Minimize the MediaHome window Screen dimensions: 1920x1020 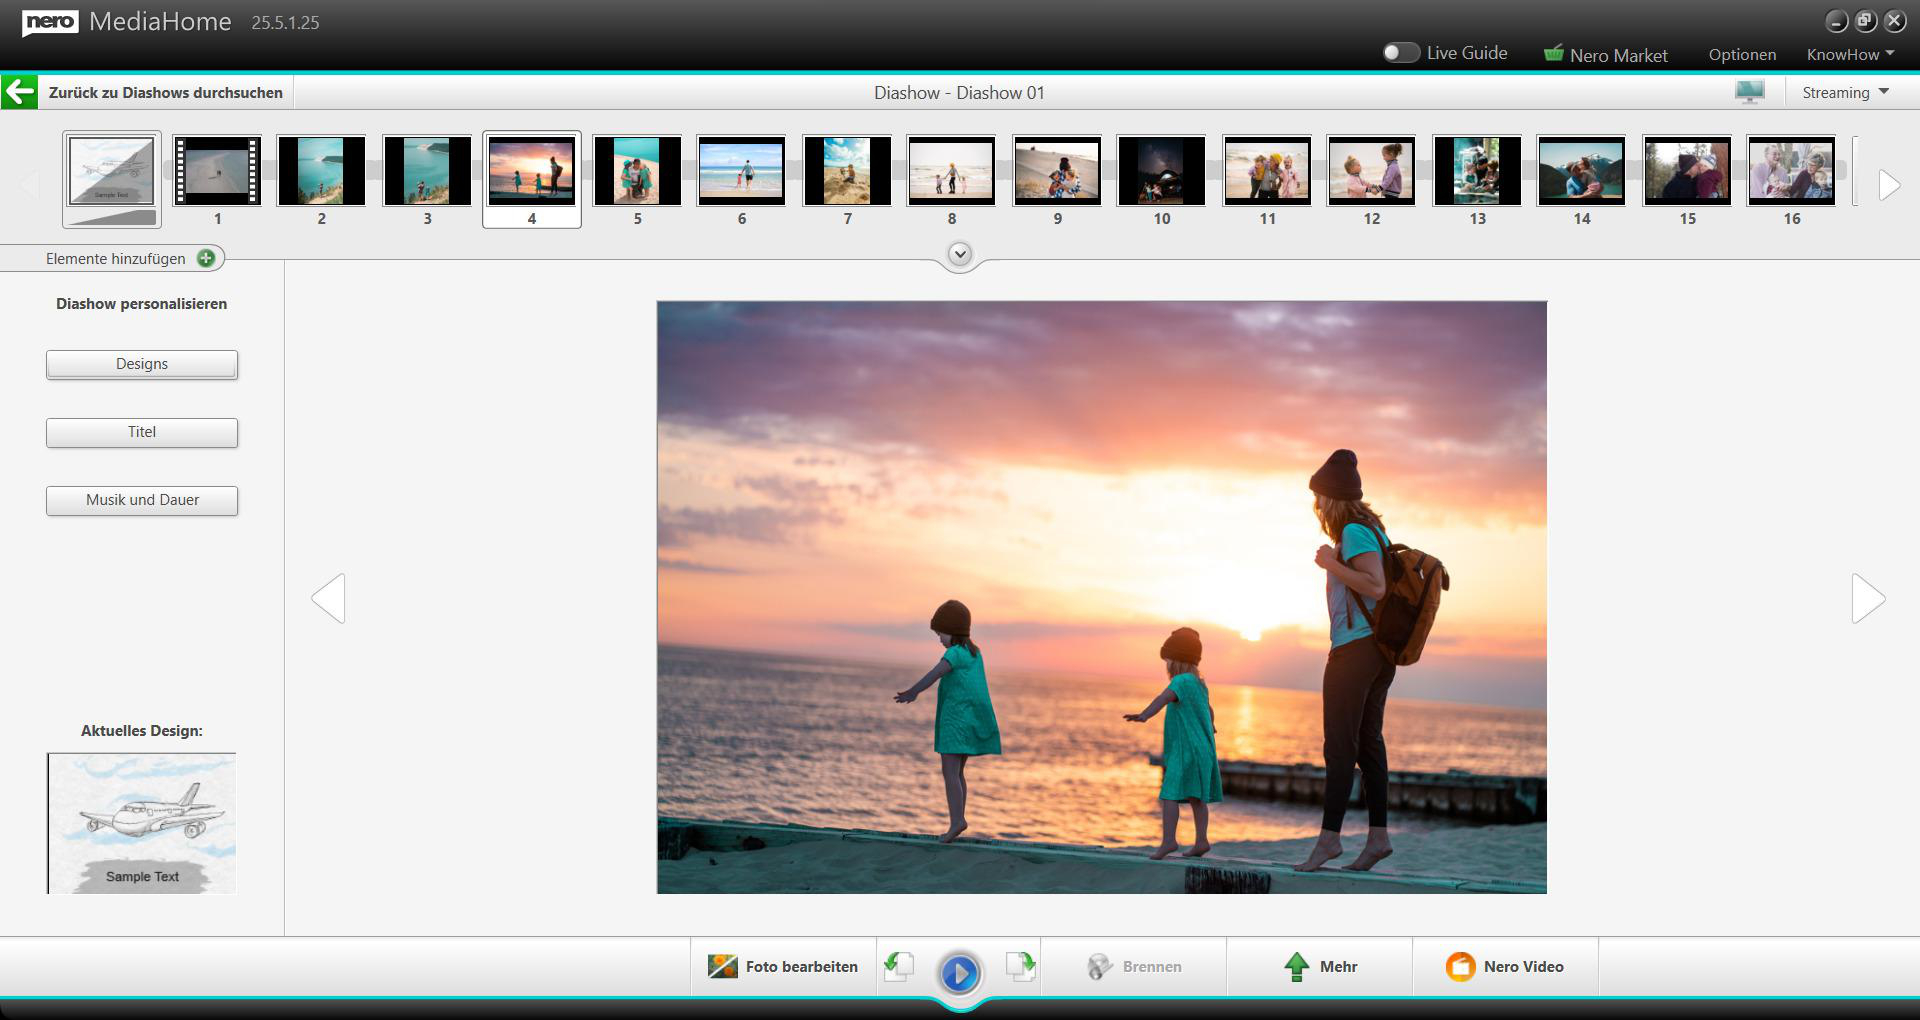(1836, 21)
